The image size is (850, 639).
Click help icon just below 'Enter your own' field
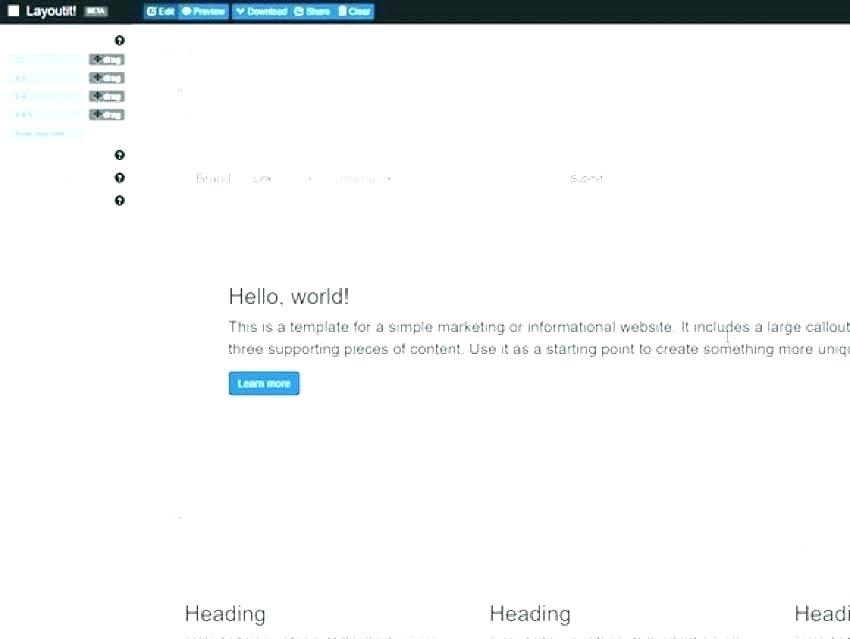(120, 155)
